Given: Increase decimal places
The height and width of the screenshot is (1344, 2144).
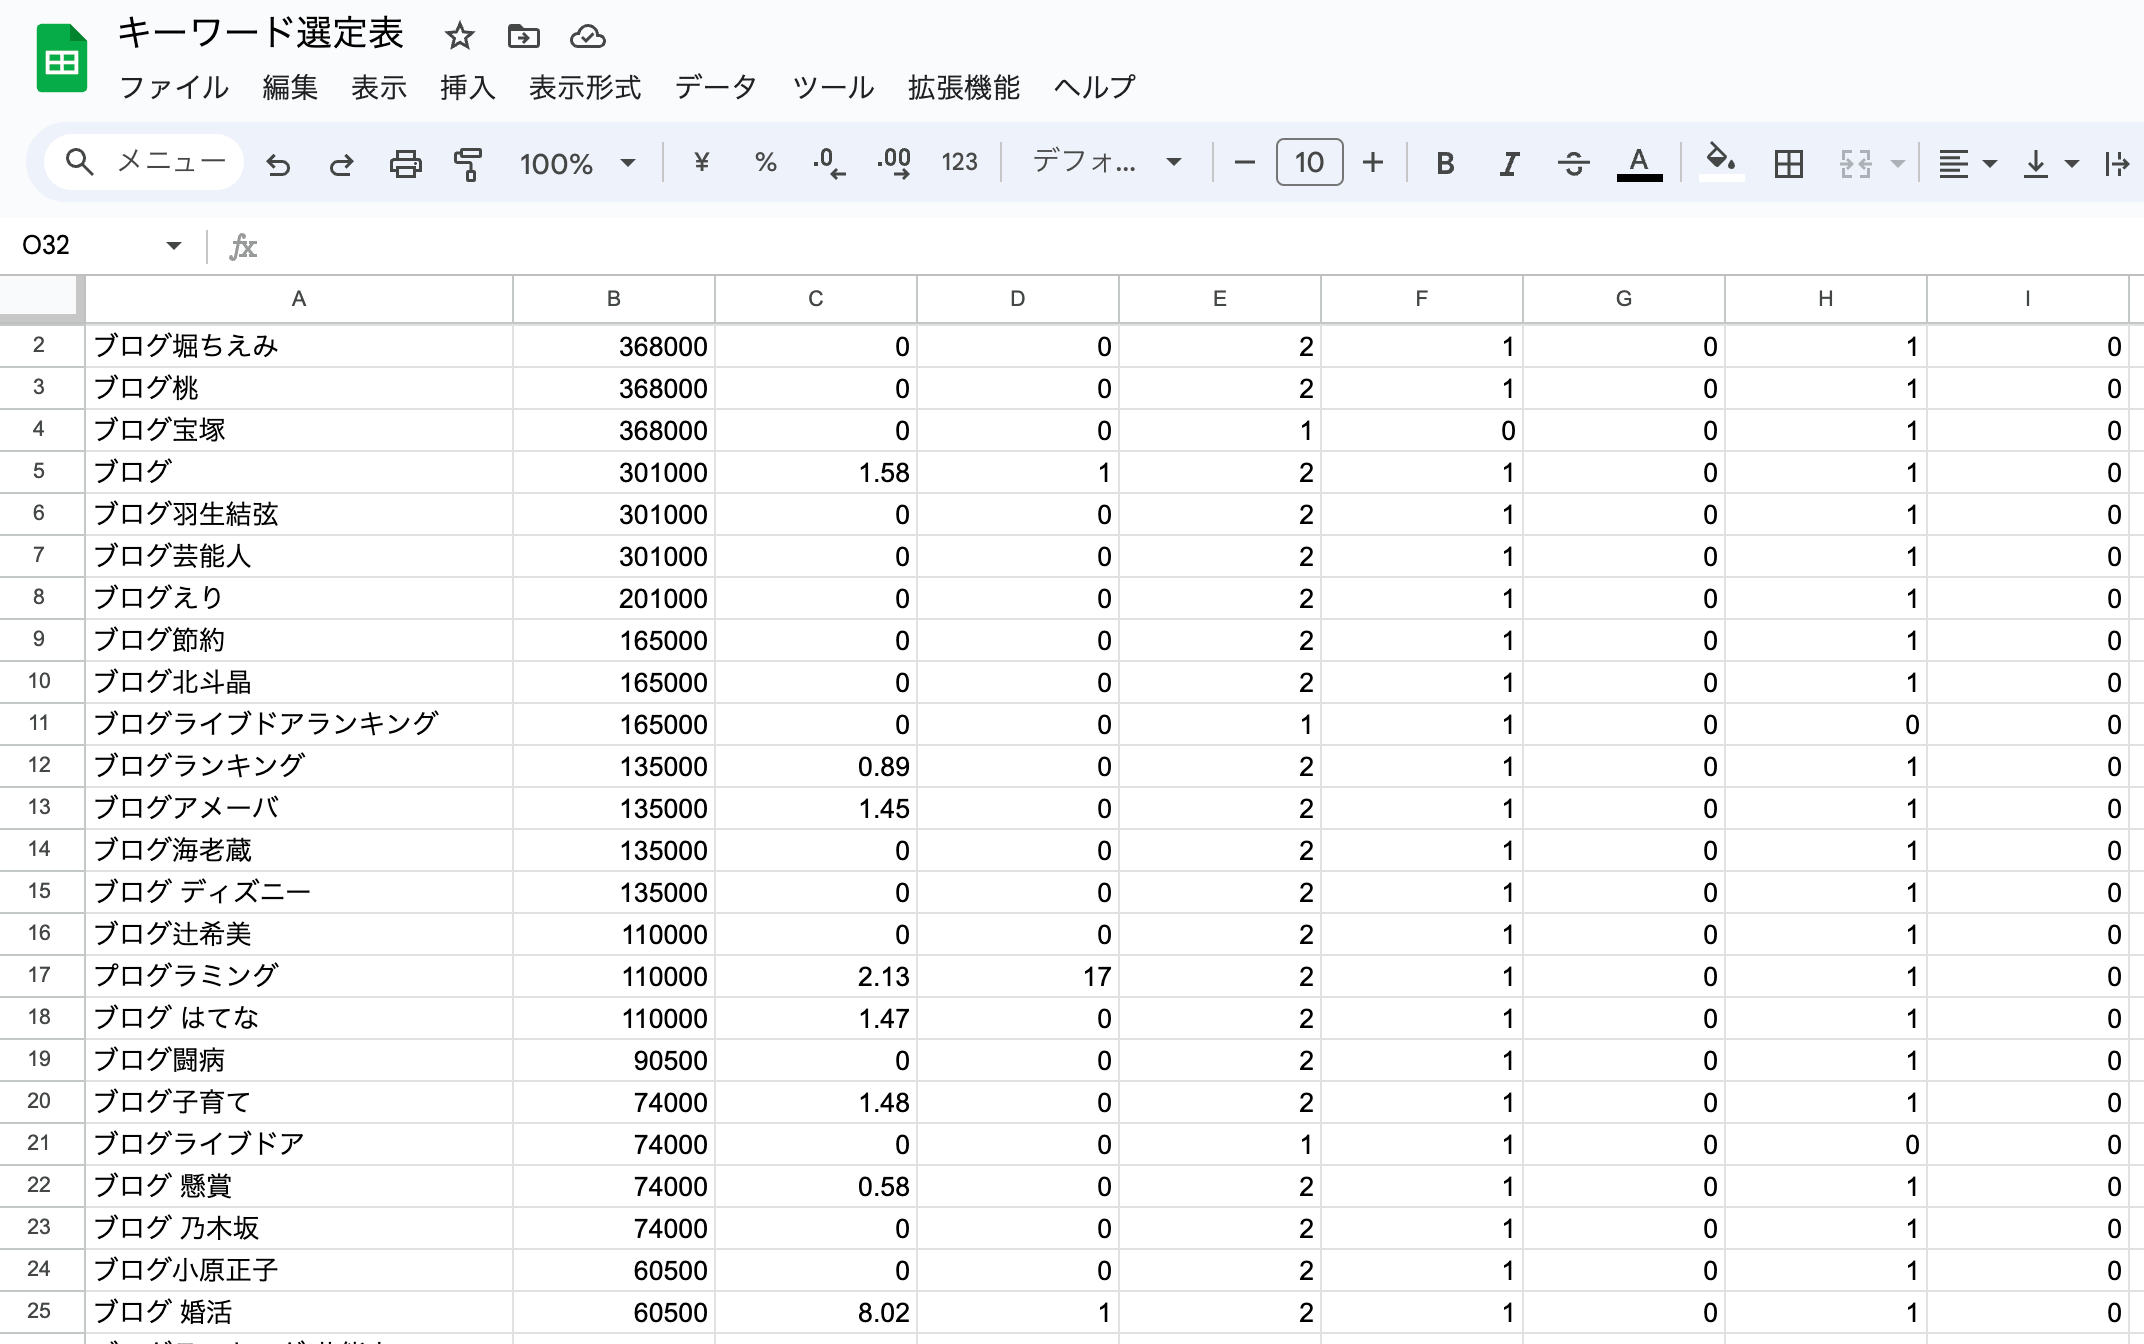Looking at the screenshot, I should click(x=894, y=162).
